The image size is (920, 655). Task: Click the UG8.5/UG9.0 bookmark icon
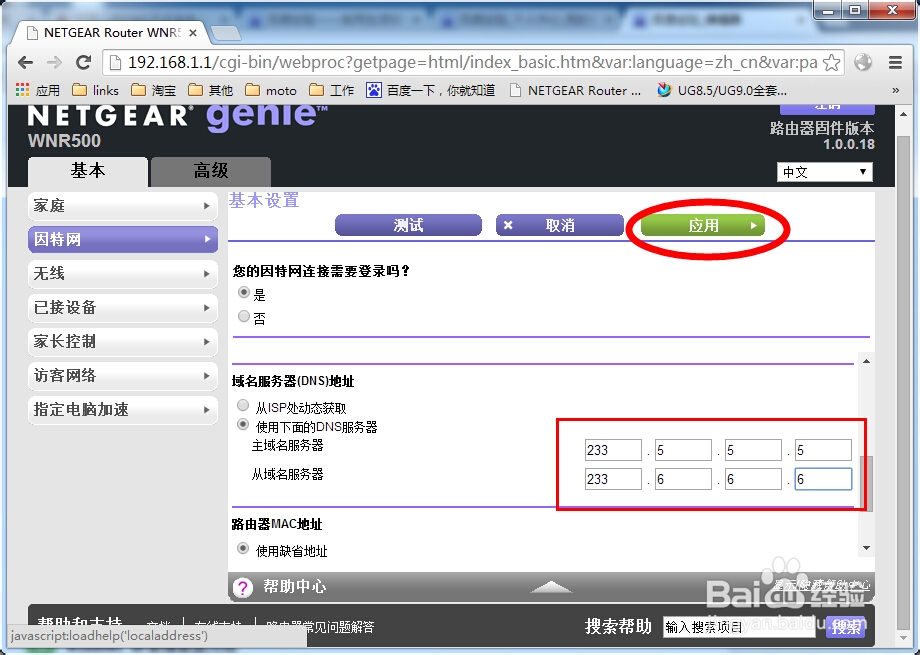tap(664, 90)
